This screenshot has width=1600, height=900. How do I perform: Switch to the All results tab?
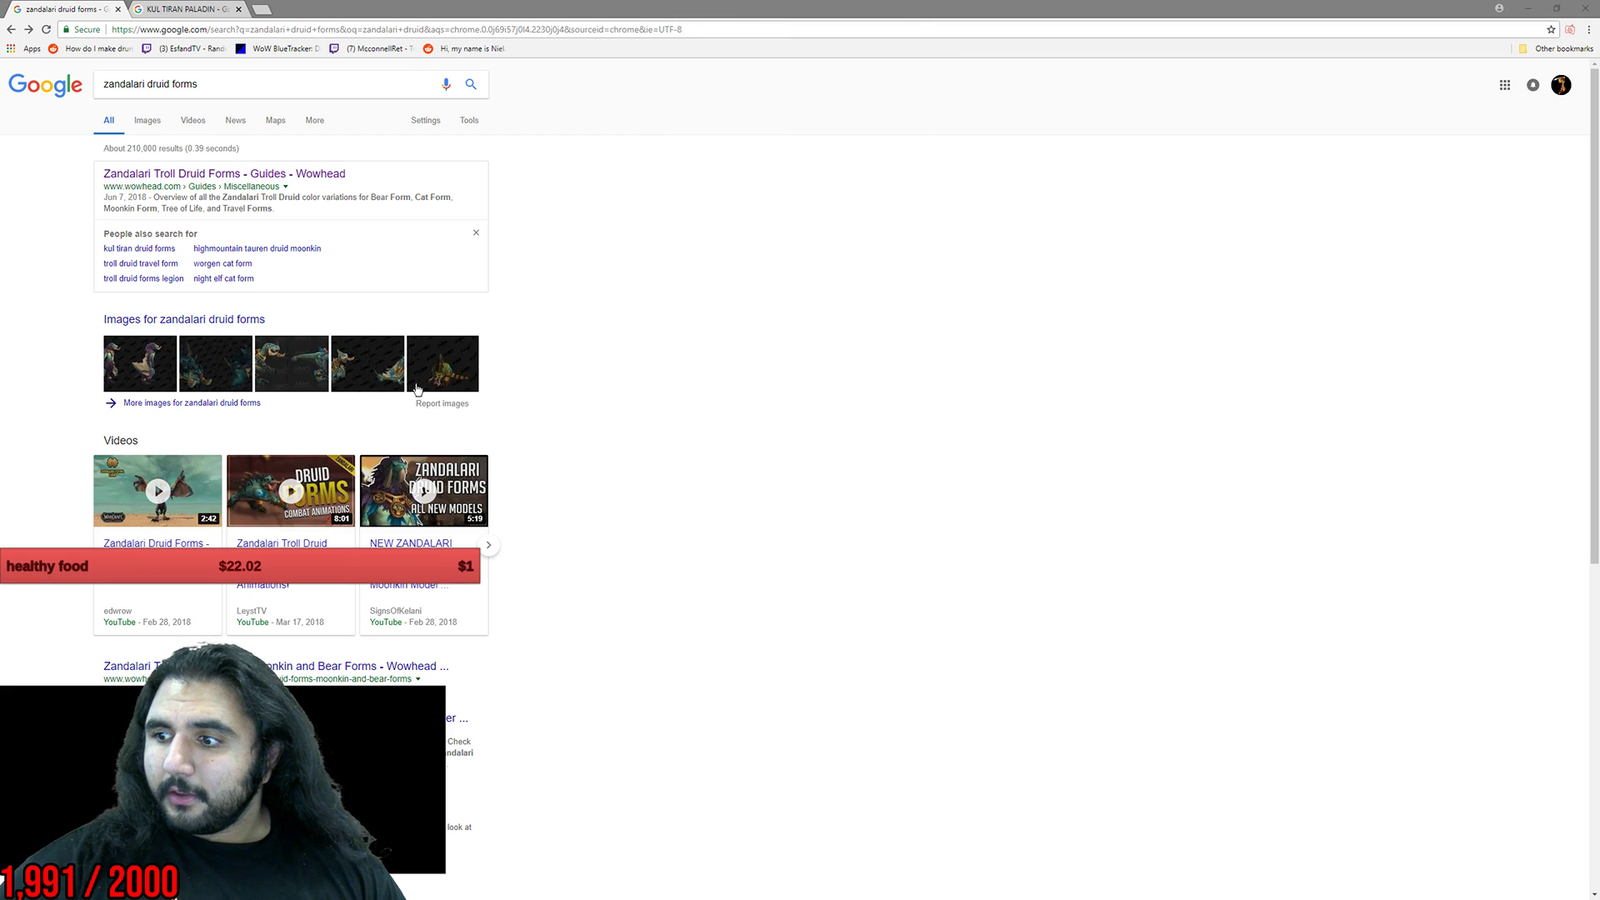click(x=109, y=120)
